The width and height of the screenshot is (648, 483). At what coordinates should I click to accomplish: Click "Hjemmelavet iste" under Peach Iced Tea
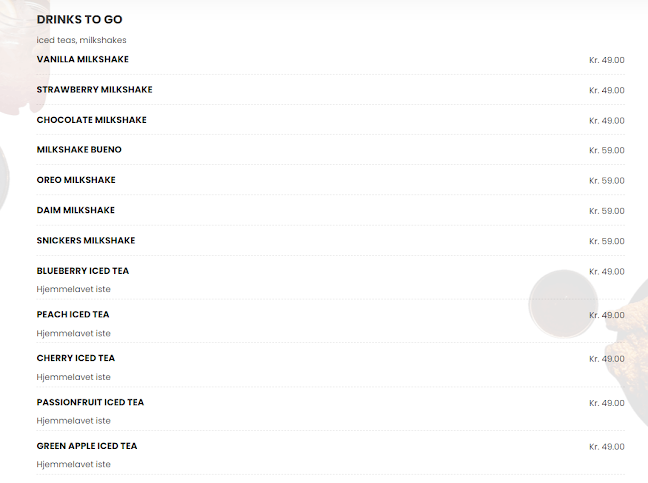tap(74, 333)
